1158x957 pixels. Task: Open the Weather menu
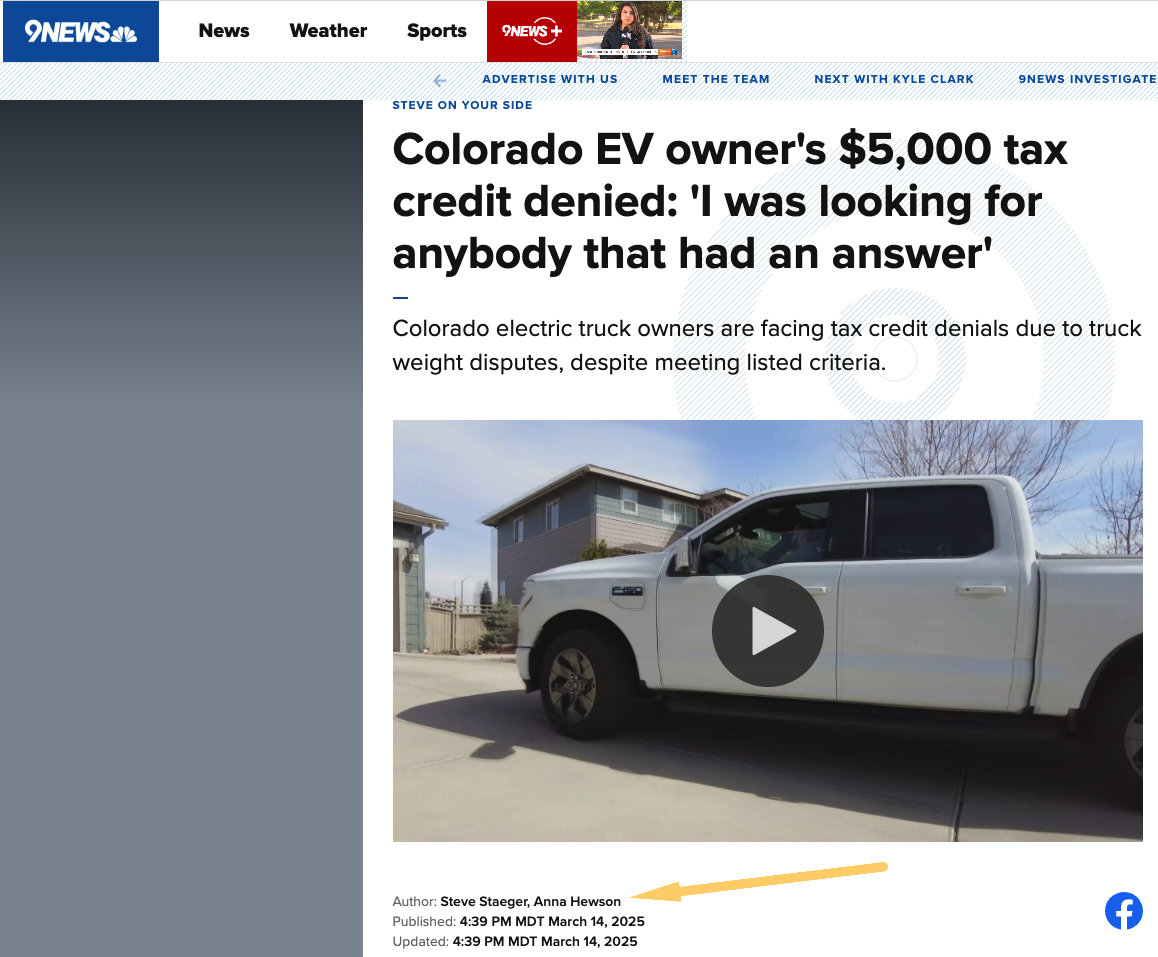328,31
